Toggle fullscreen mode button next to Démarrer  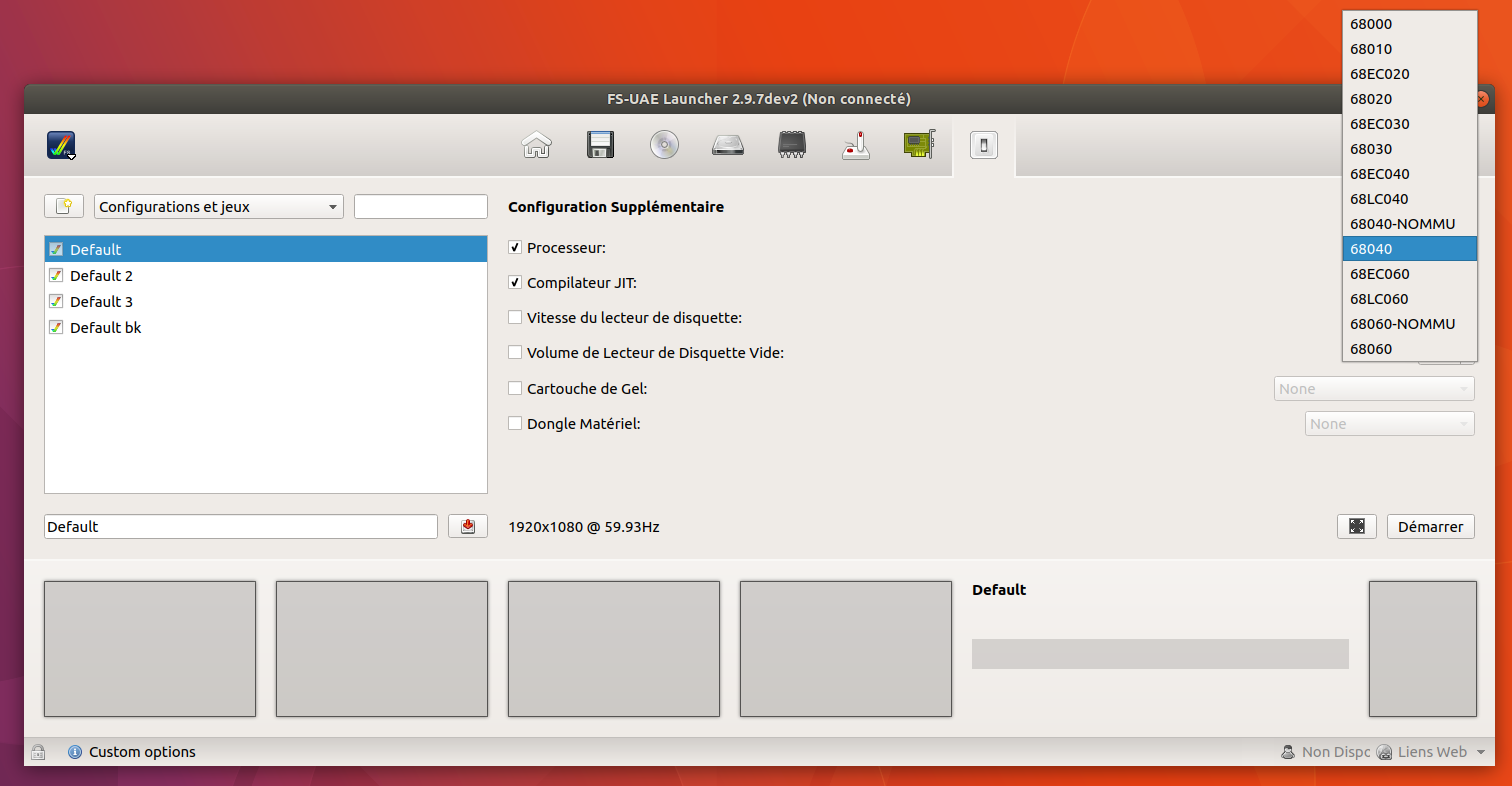click(1357, 526)
